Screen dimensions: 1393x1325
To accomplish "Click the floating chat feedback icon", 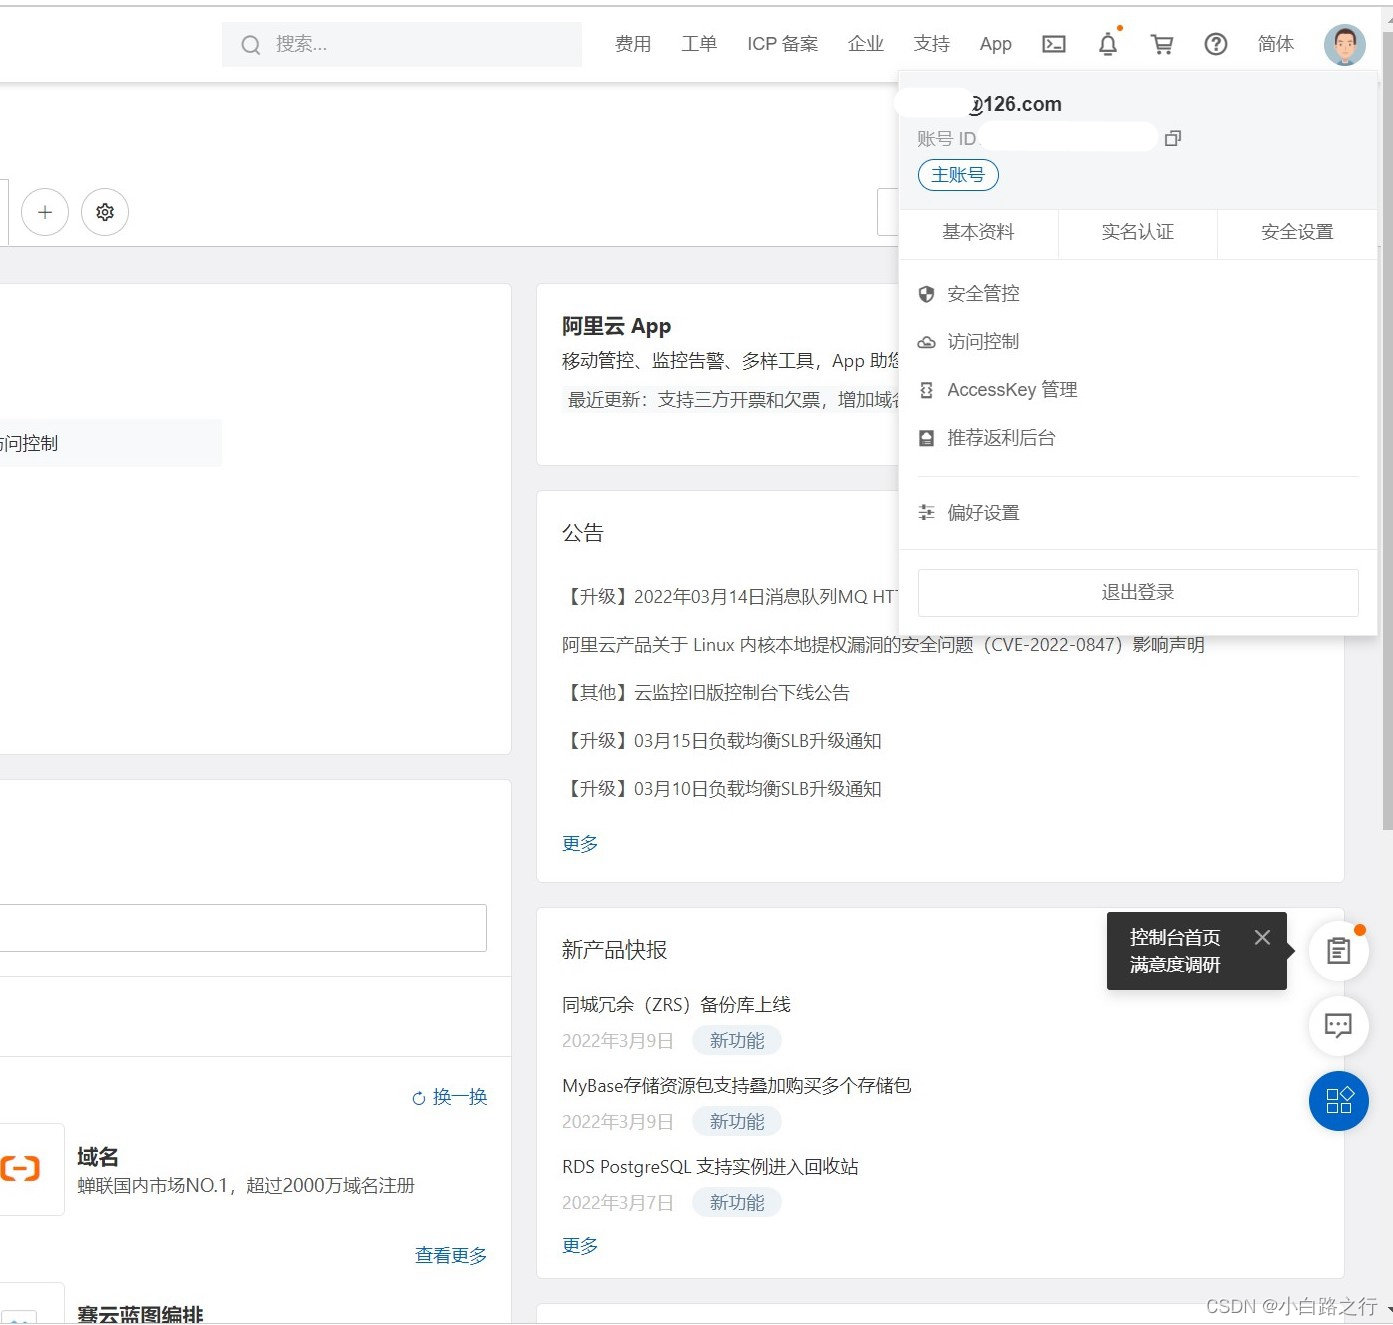I will (1338, 1025).
